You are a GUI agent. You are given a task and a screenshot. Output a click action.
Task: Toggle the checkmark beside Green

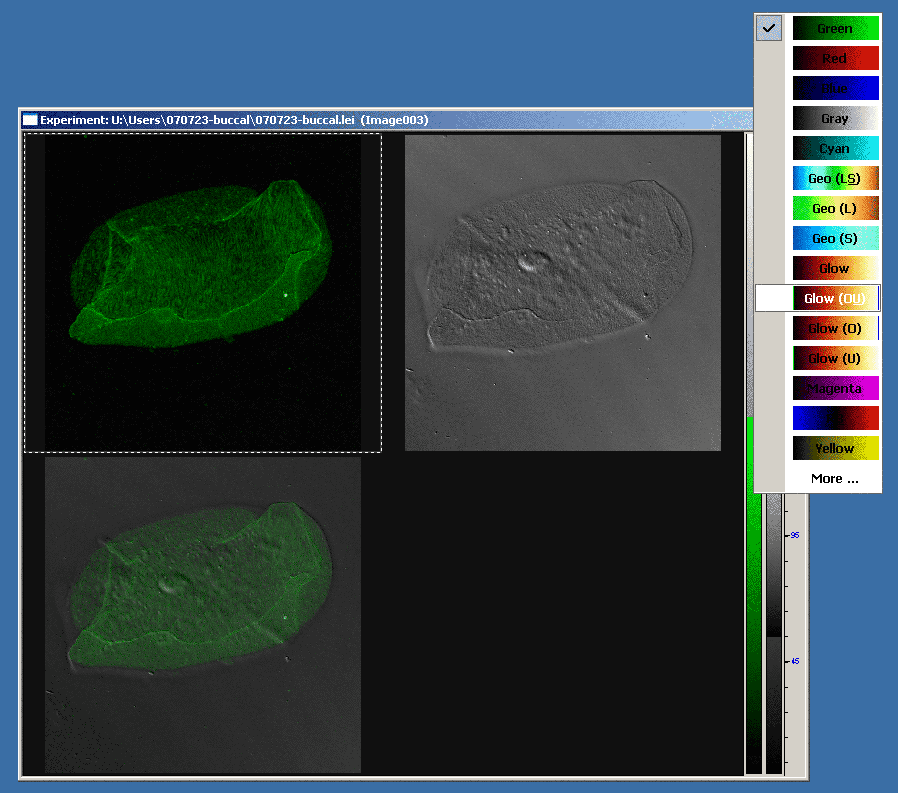click(768, 29)
